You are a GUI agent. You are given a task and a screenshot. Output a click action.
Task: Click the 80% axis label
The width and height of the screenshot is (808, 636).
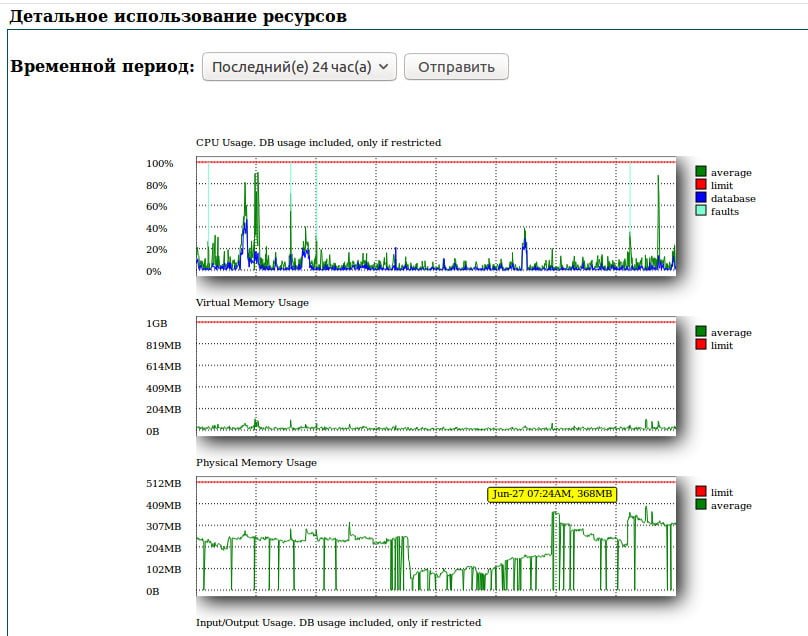coord(157,186)
